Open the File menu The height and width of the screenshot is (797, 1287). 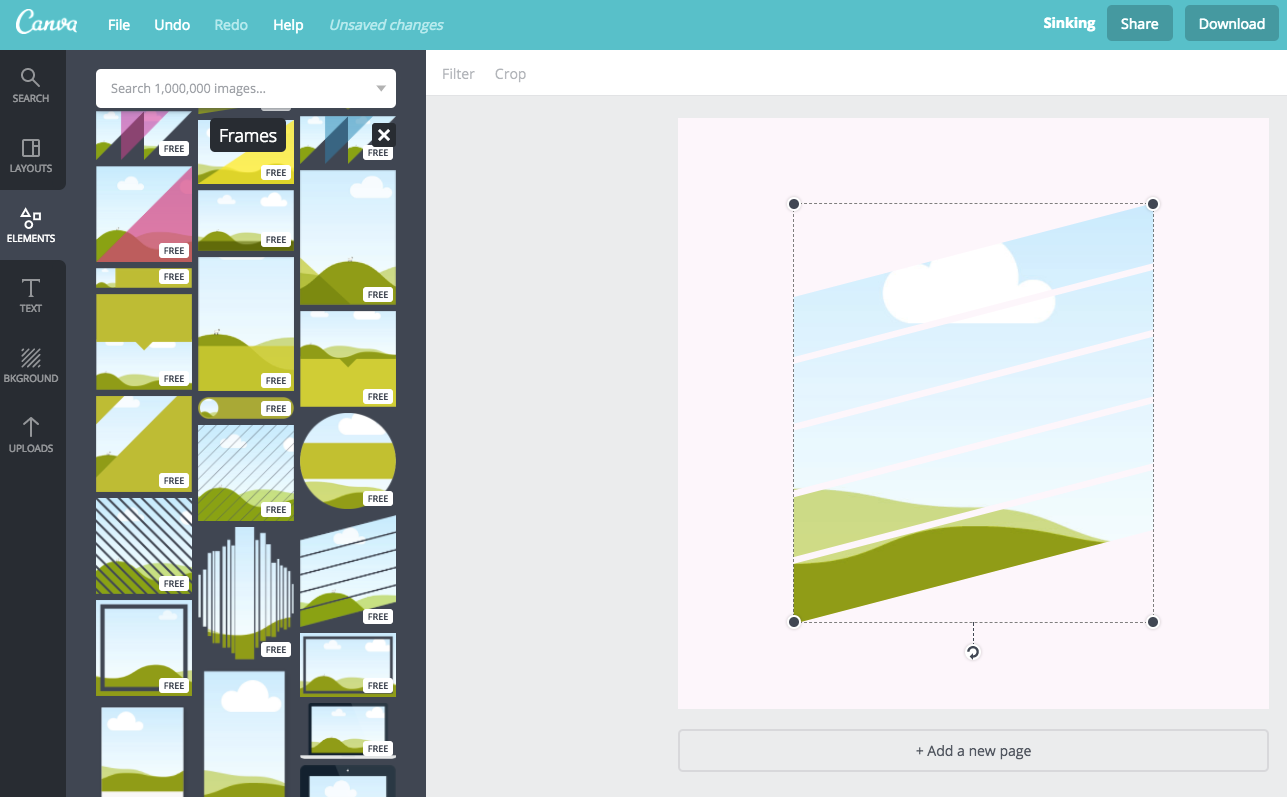click(x=118, y=25)
